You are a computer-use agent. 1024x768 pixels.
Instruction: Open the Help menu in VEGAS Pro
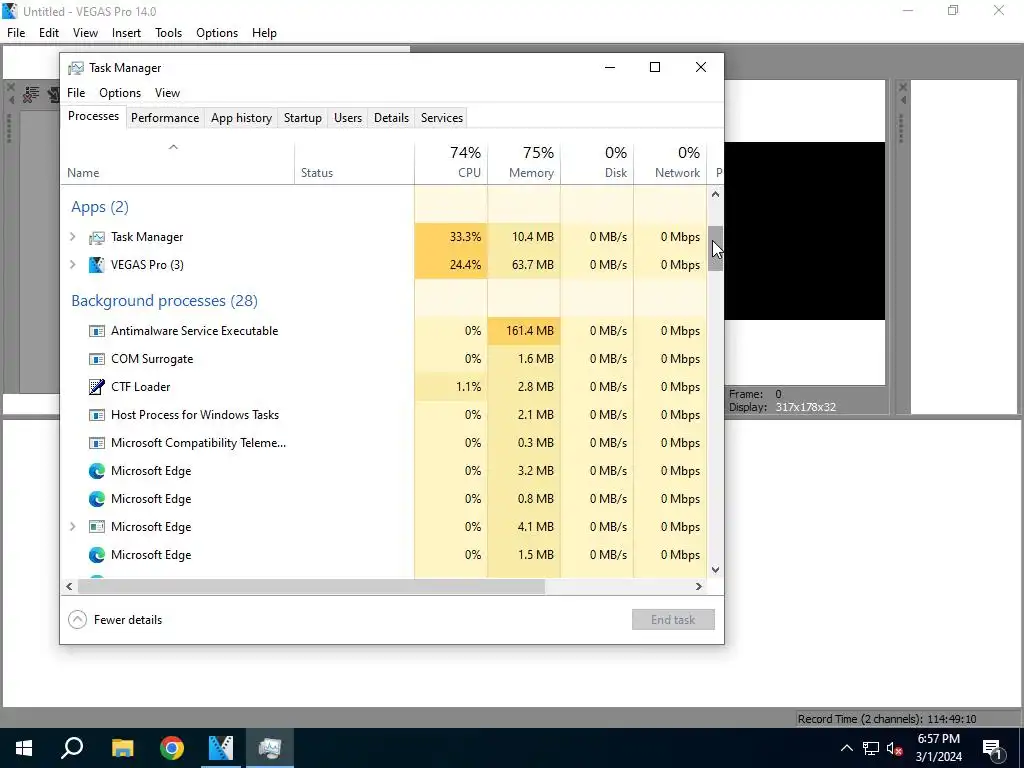(264, 33)
